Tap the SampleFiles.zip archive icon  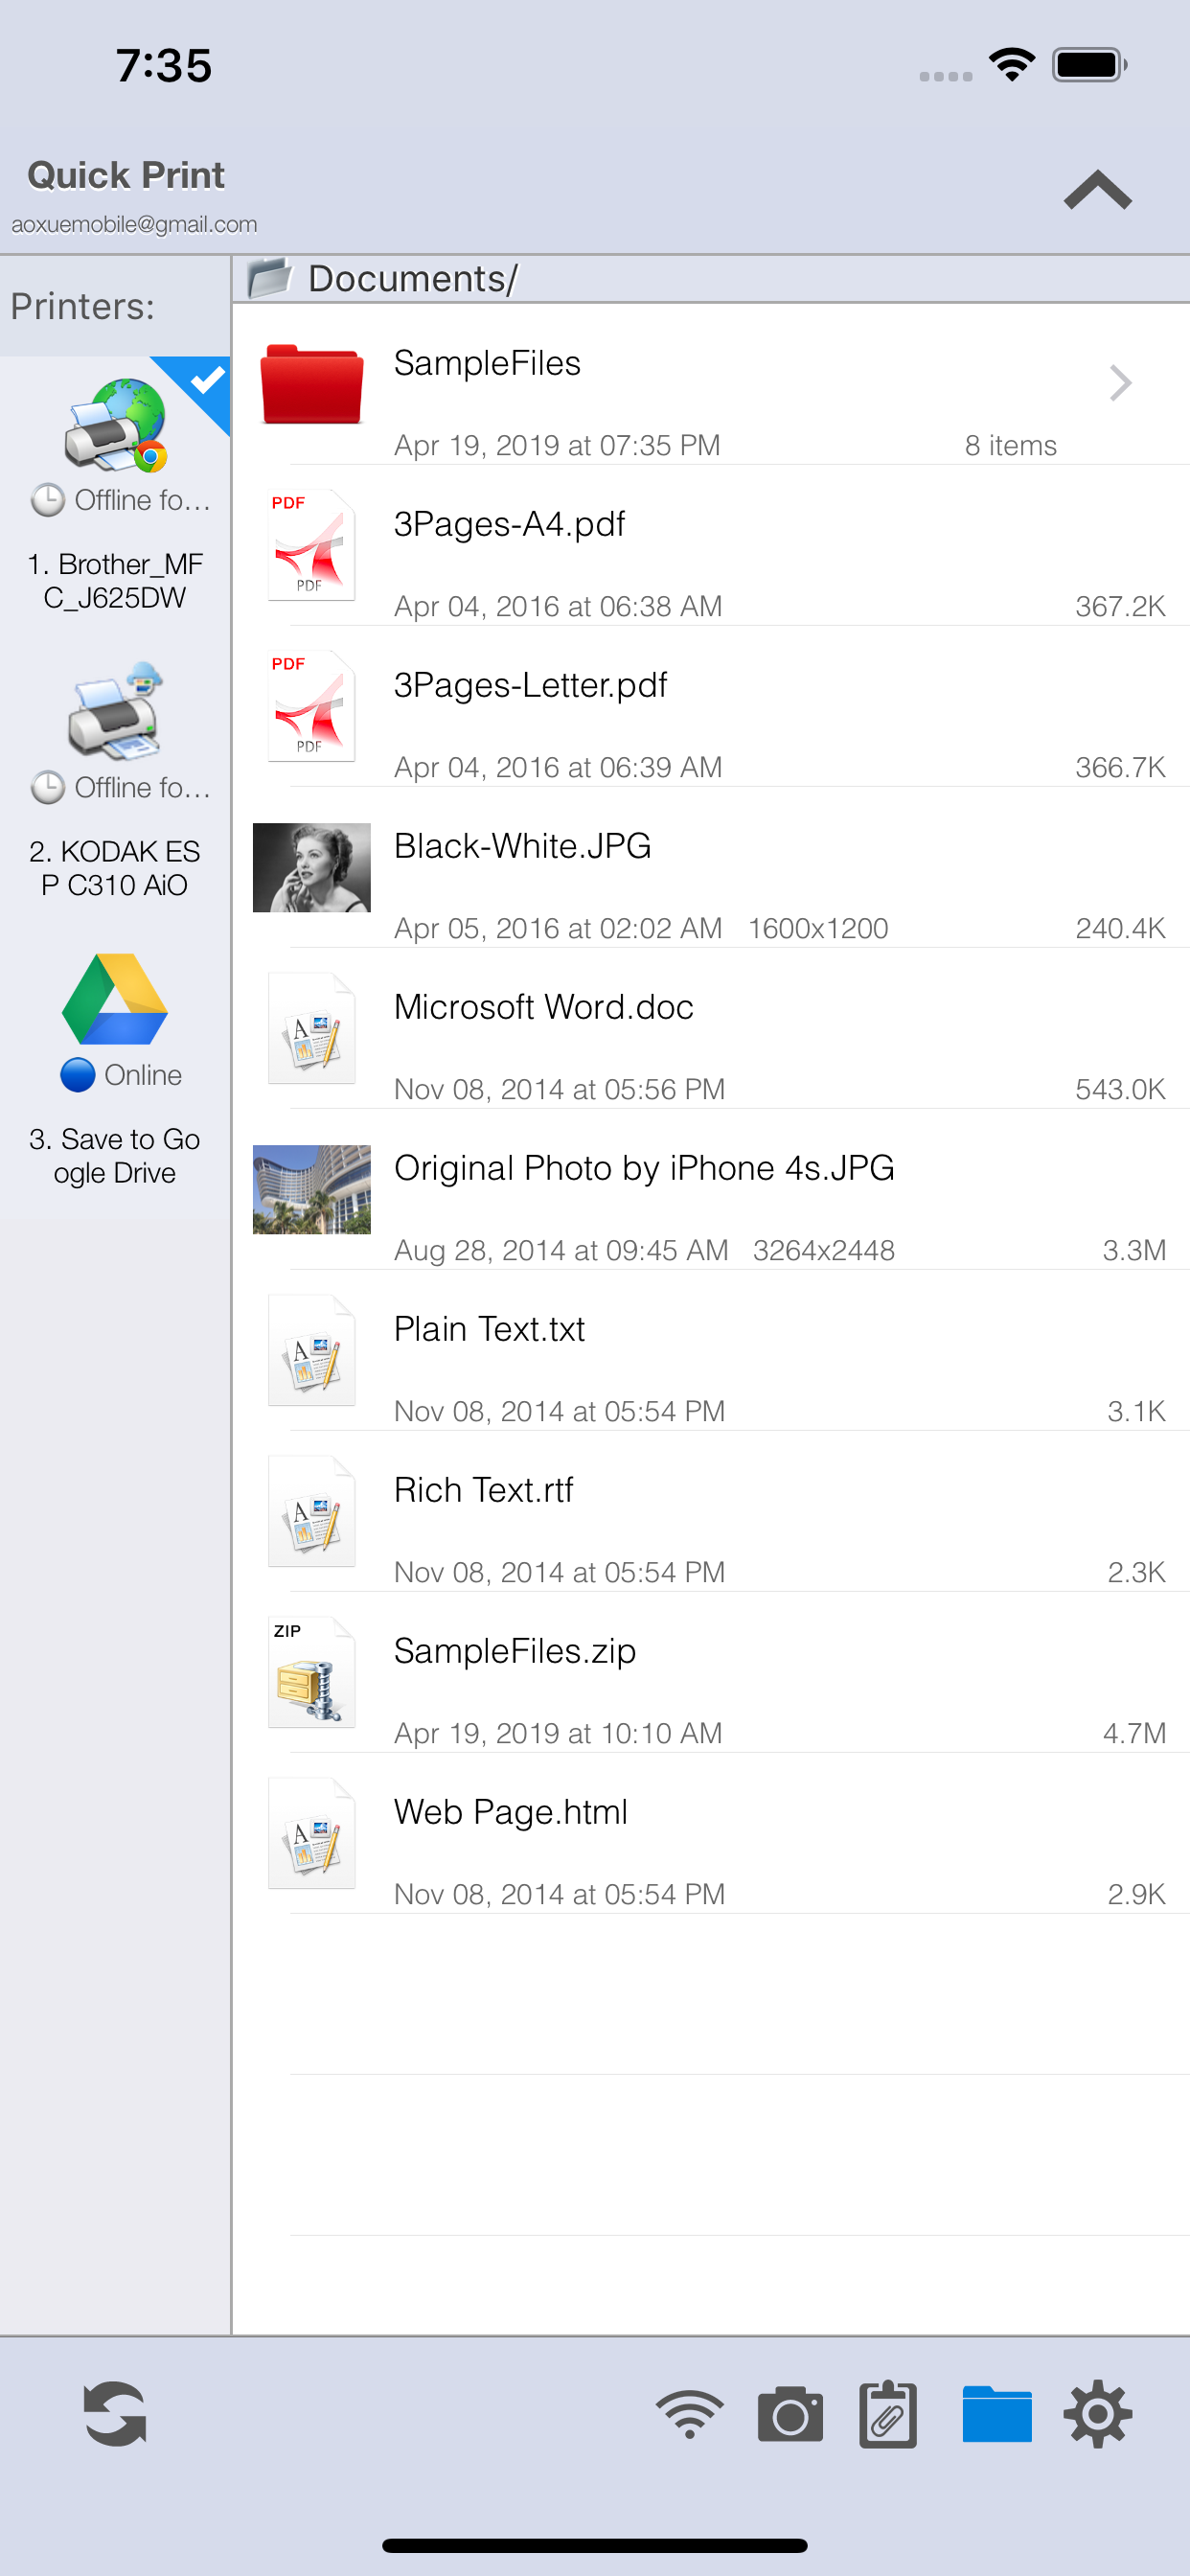(x=311, y=1672)
